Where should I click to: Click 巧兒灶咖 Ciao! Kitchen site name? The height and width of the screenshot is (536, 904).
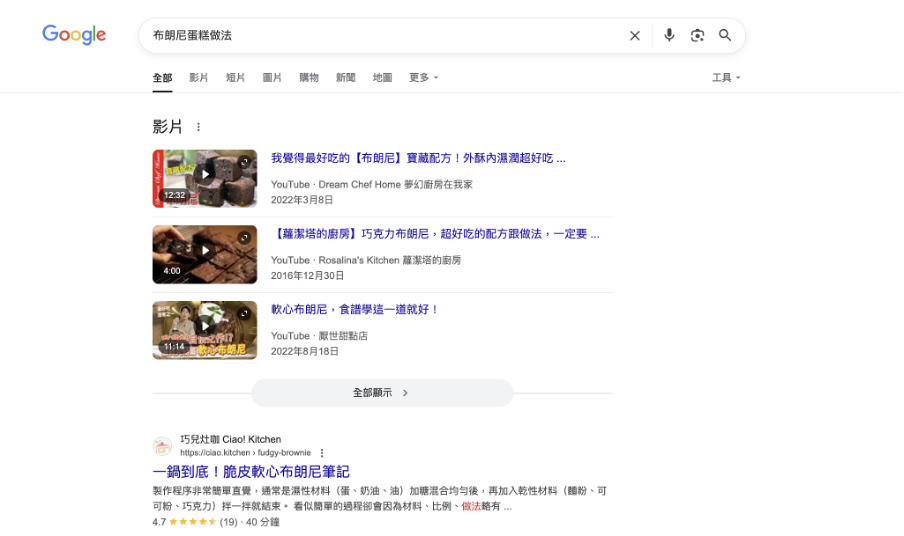[231, 439]
